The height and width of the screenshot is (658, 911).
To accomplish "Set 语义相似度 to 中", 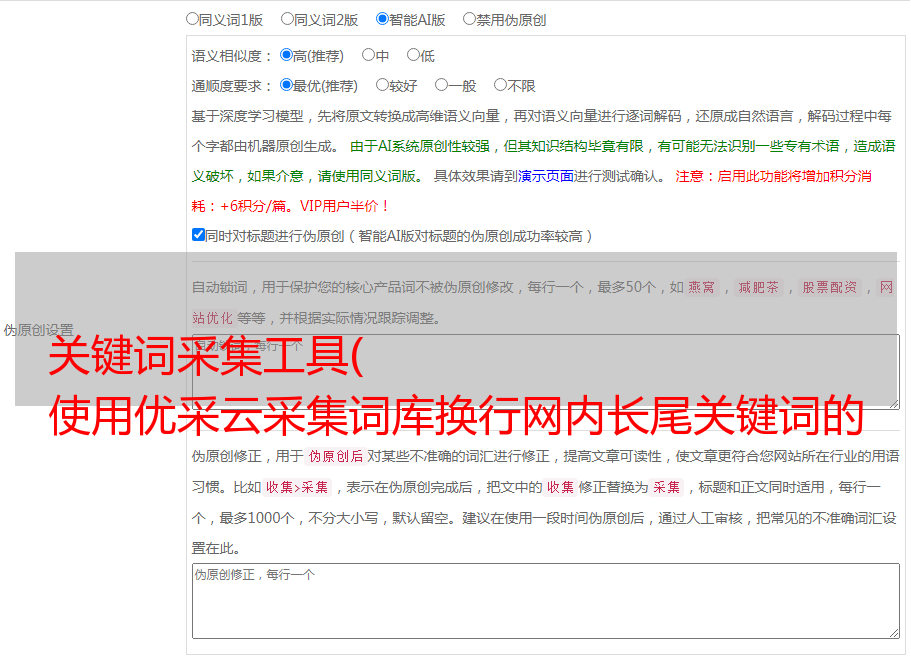I will point(368,55).
